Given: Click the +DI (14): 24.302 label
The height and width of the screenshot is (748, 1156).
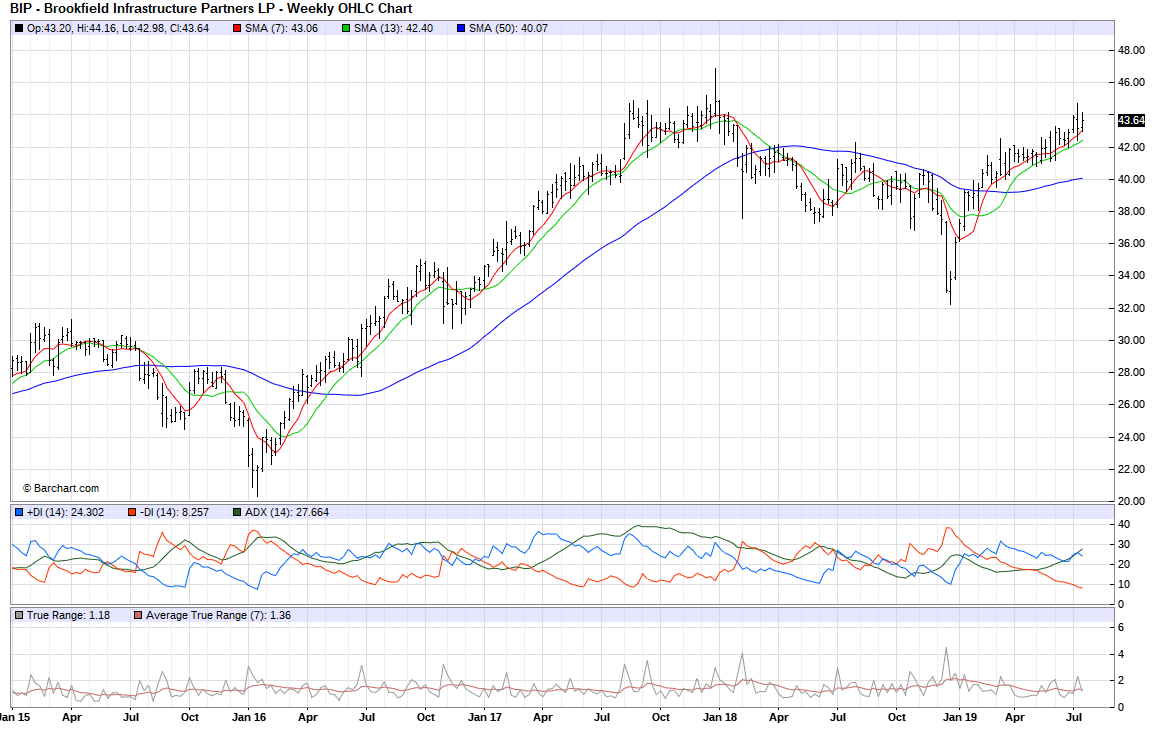Looking at the screenshot, I should pyautogui.click(x=66, y=512).
